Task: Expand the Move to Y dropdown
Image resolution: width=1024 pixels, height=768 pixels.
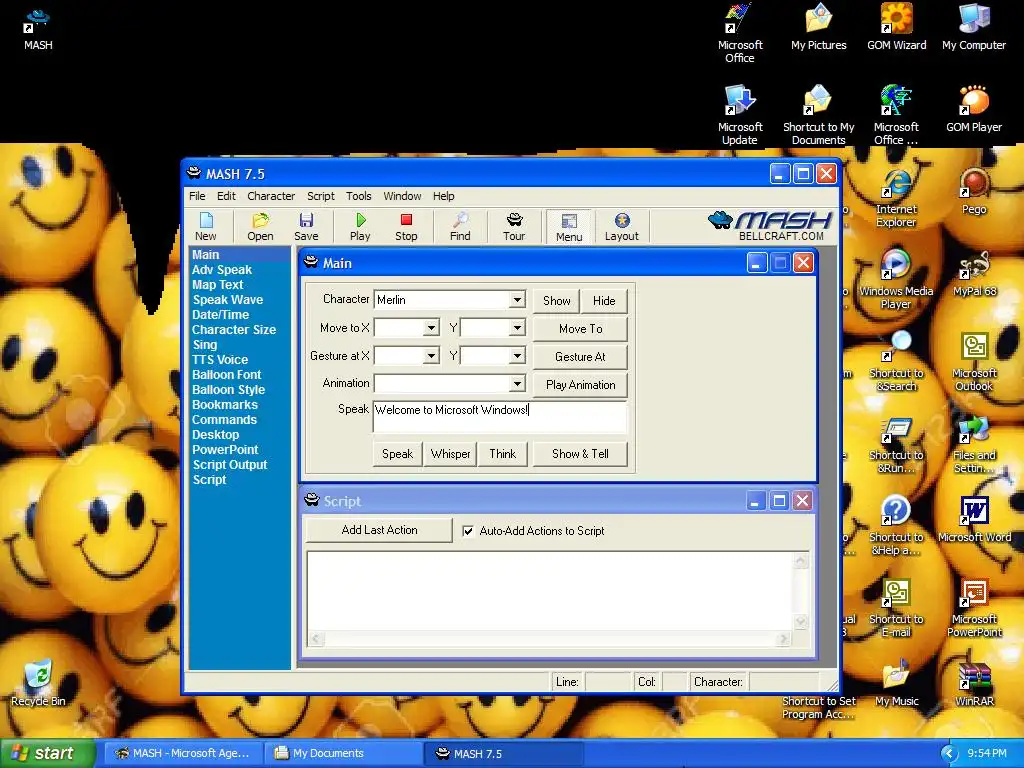Action: coord(517,328)
